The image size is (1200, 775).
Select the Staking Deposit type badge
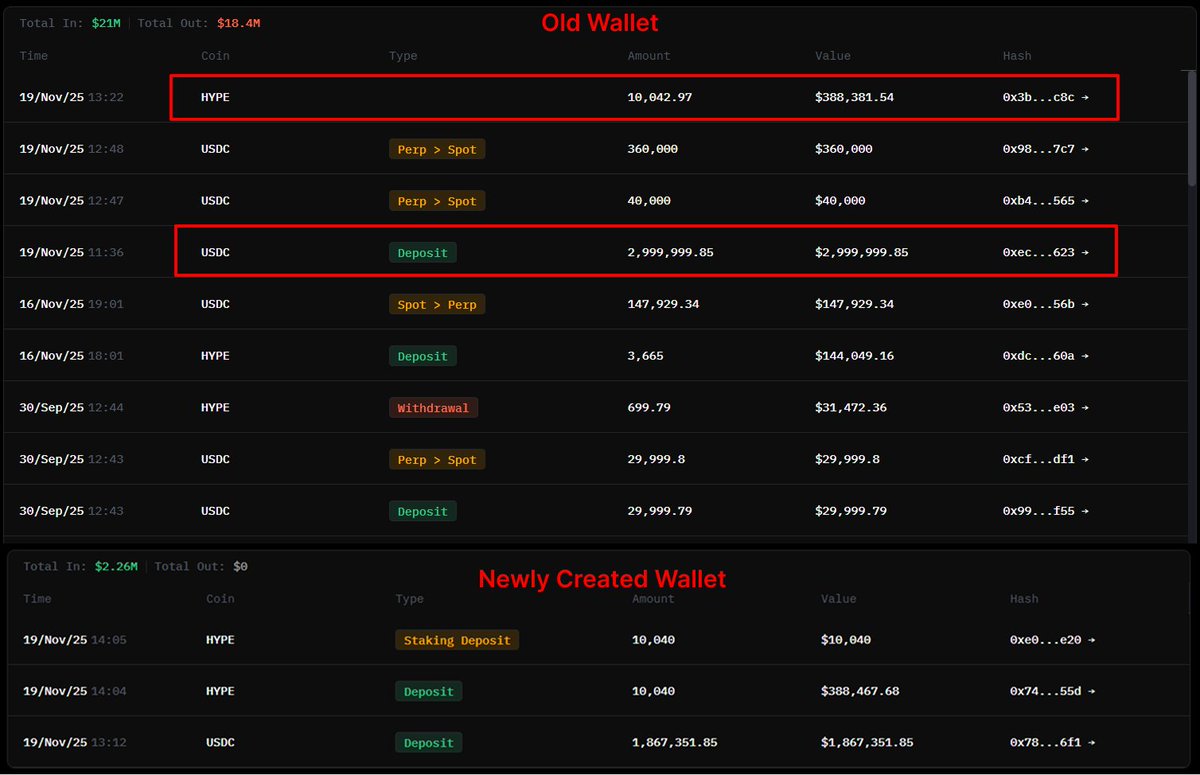[x=457, y=640]
